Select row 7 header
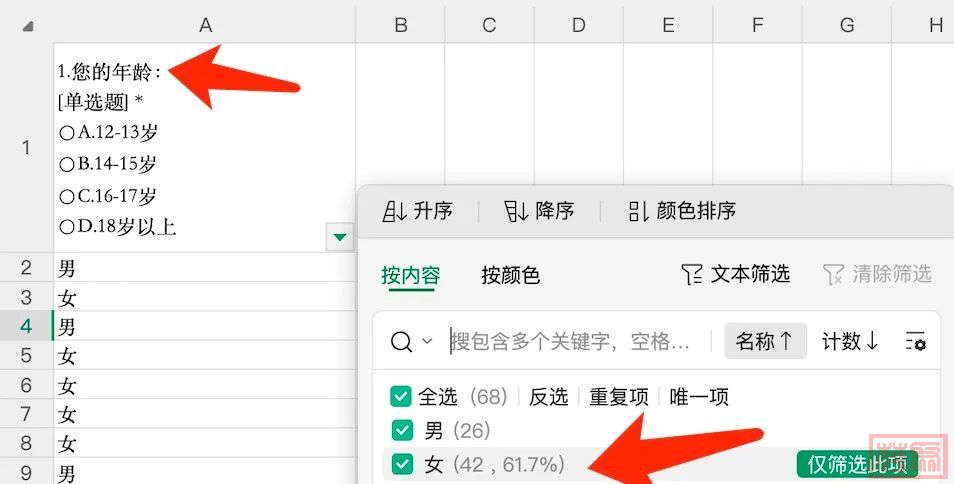Viewport: 954px width, 484px height. point(26,414)
